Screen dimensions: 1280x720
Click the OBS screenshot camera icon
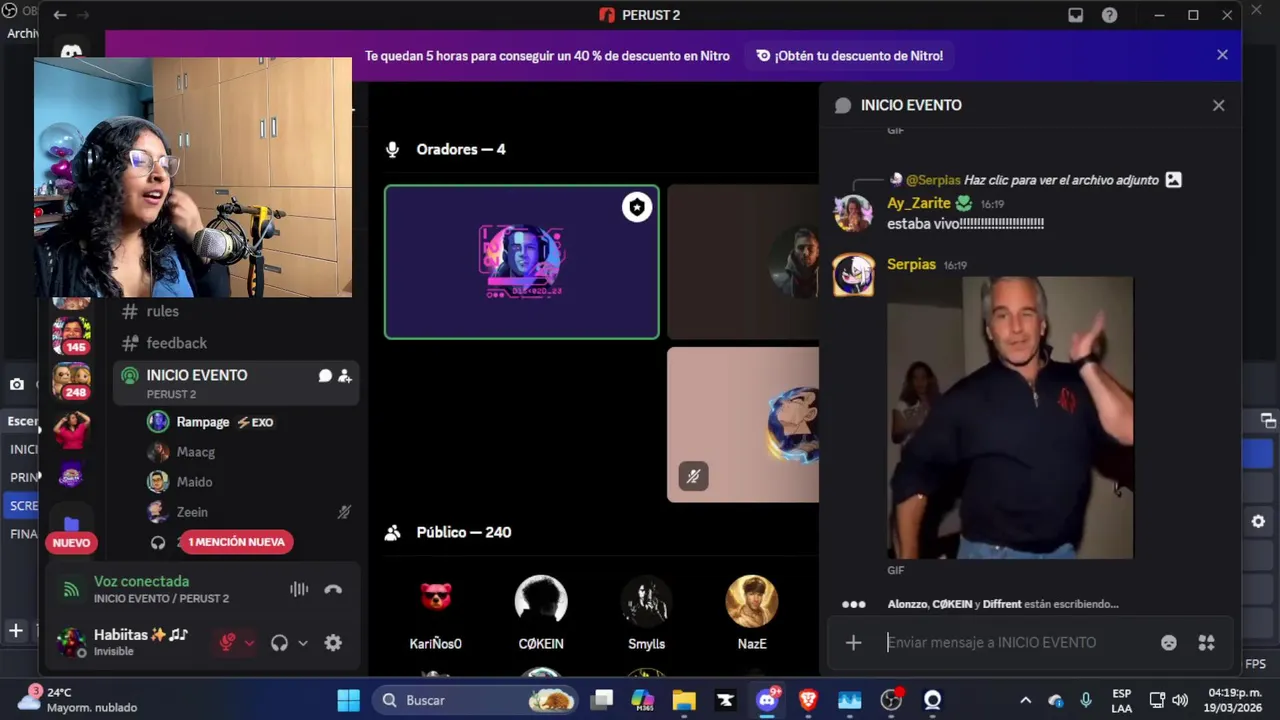(17, 384)
